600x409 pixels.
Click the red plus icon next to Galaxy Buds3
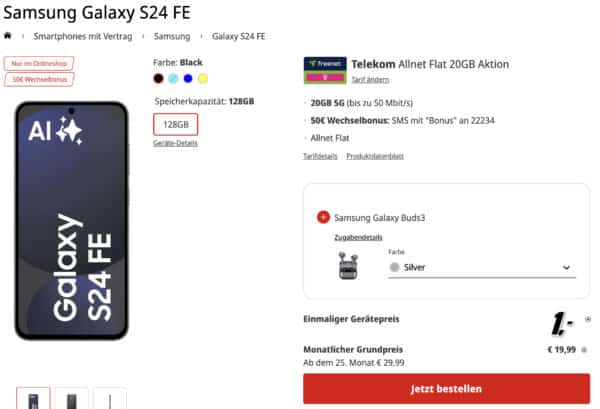pos(323,217)
